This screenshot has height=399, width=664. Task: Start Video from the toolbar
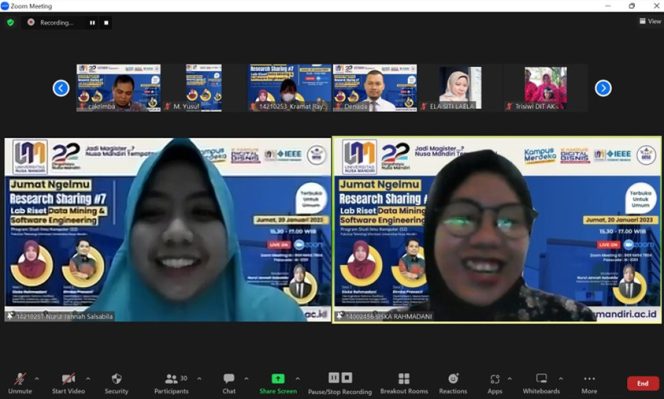point(68,383)
